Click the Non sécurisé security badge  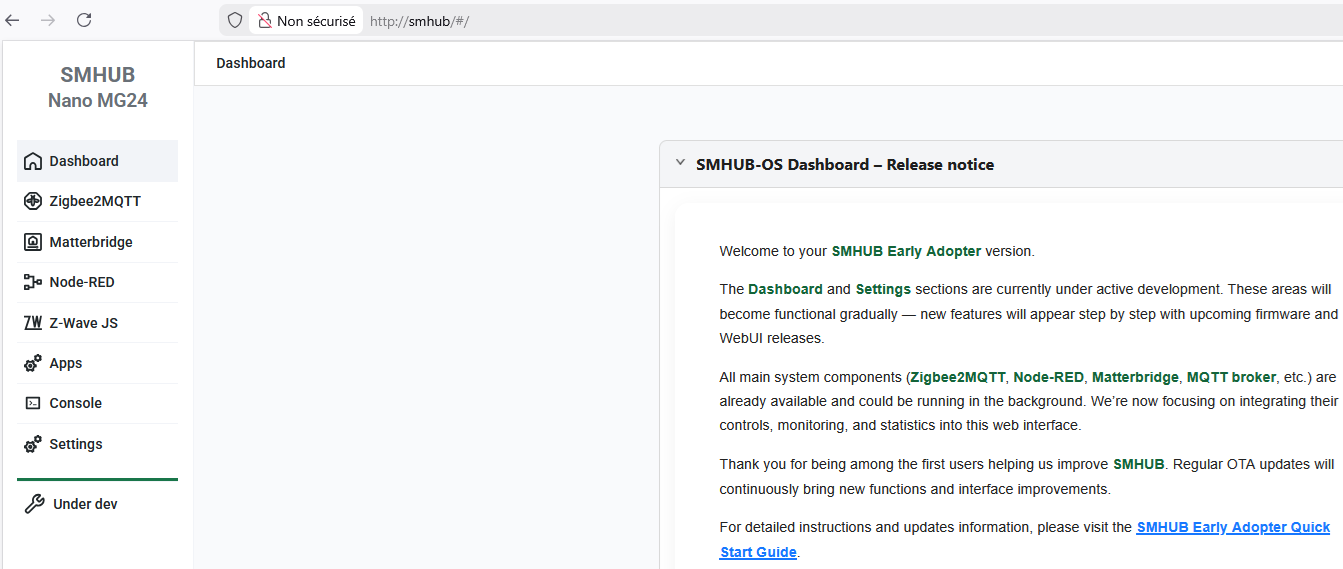click(x=306, y=20)
